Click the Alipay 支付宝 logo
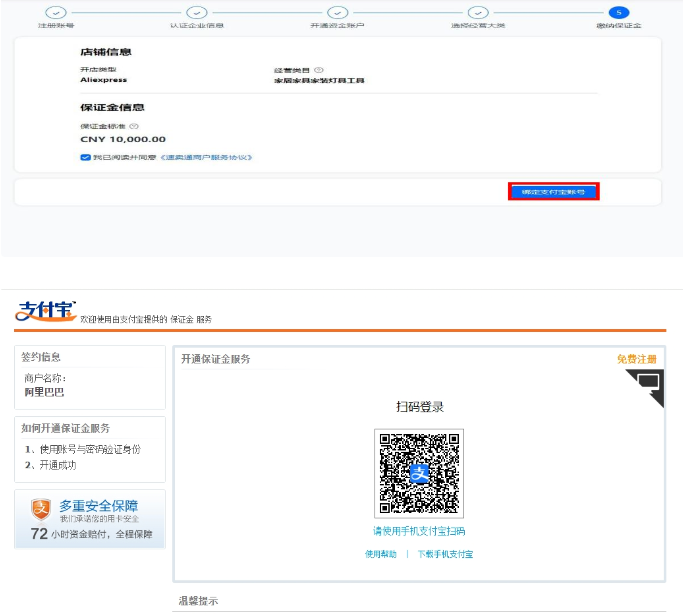The height and width of the screenshot is (616, 683). point(45,311)
